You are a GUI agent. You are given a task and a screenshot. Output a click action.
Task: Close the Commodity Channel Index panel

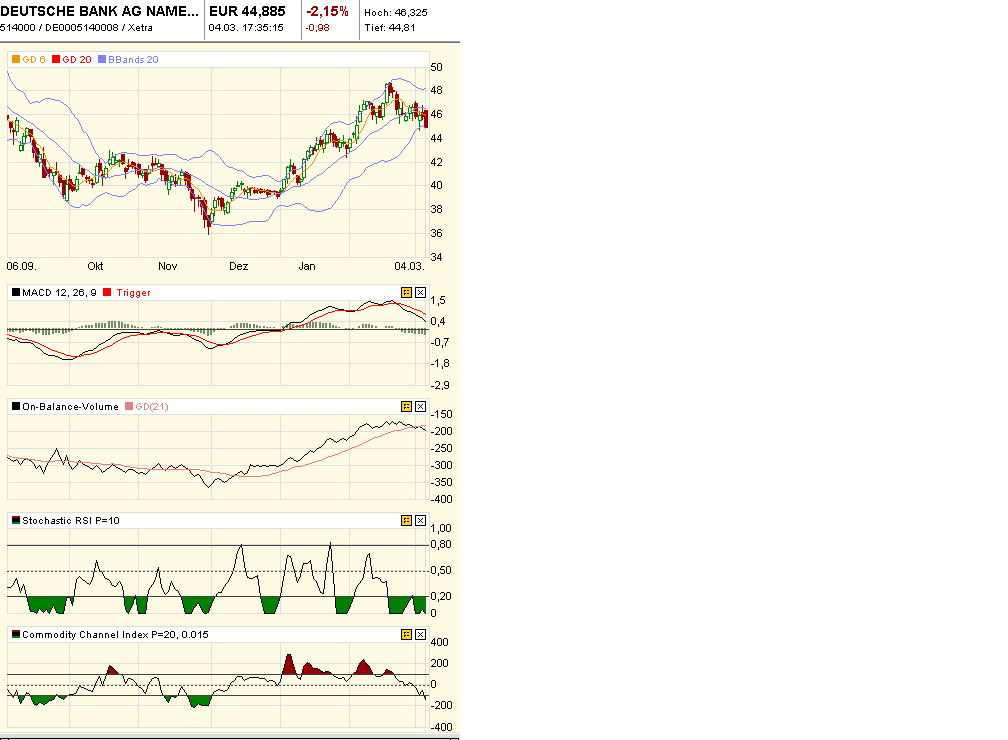tap(420, 634)
